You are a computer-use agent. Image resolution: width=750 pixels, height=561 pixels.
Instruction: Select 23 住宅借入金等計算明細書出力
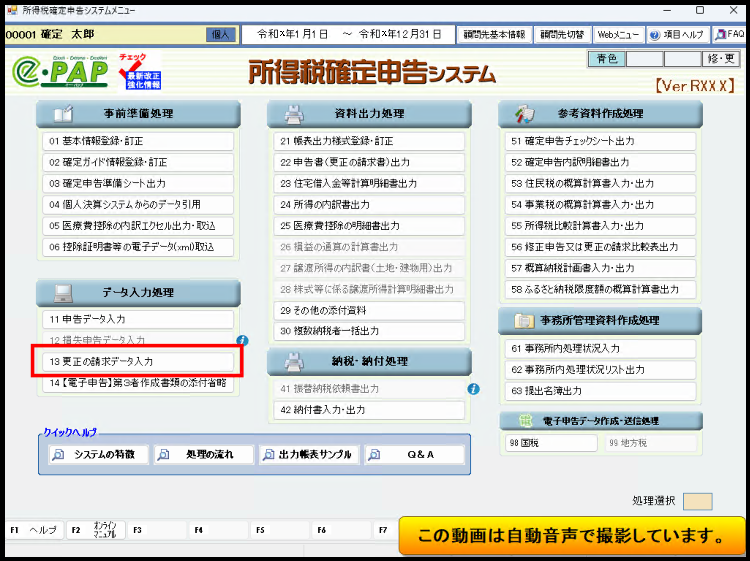369,184
